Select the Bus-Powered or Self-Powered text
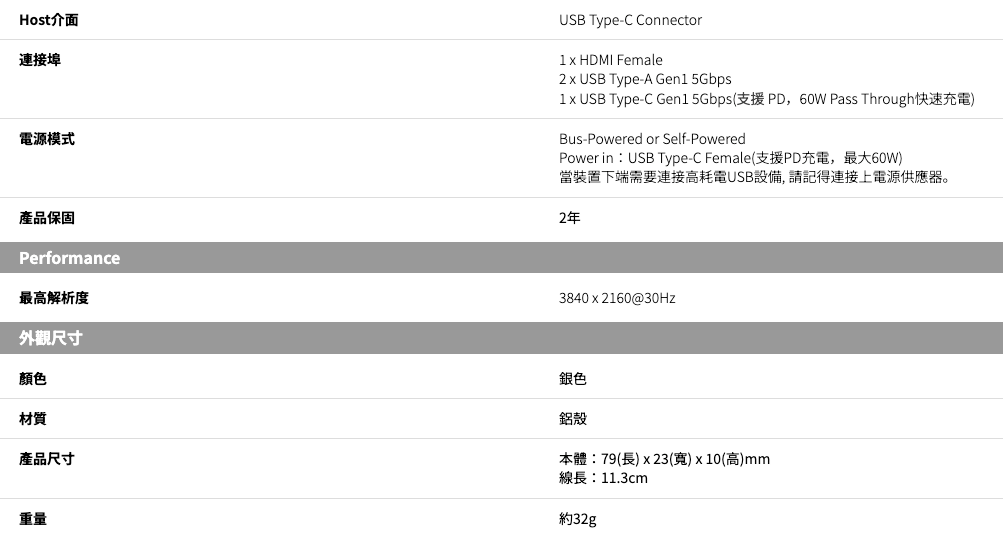The height and width of the screenshot is (537, 1003). (652, 139)
